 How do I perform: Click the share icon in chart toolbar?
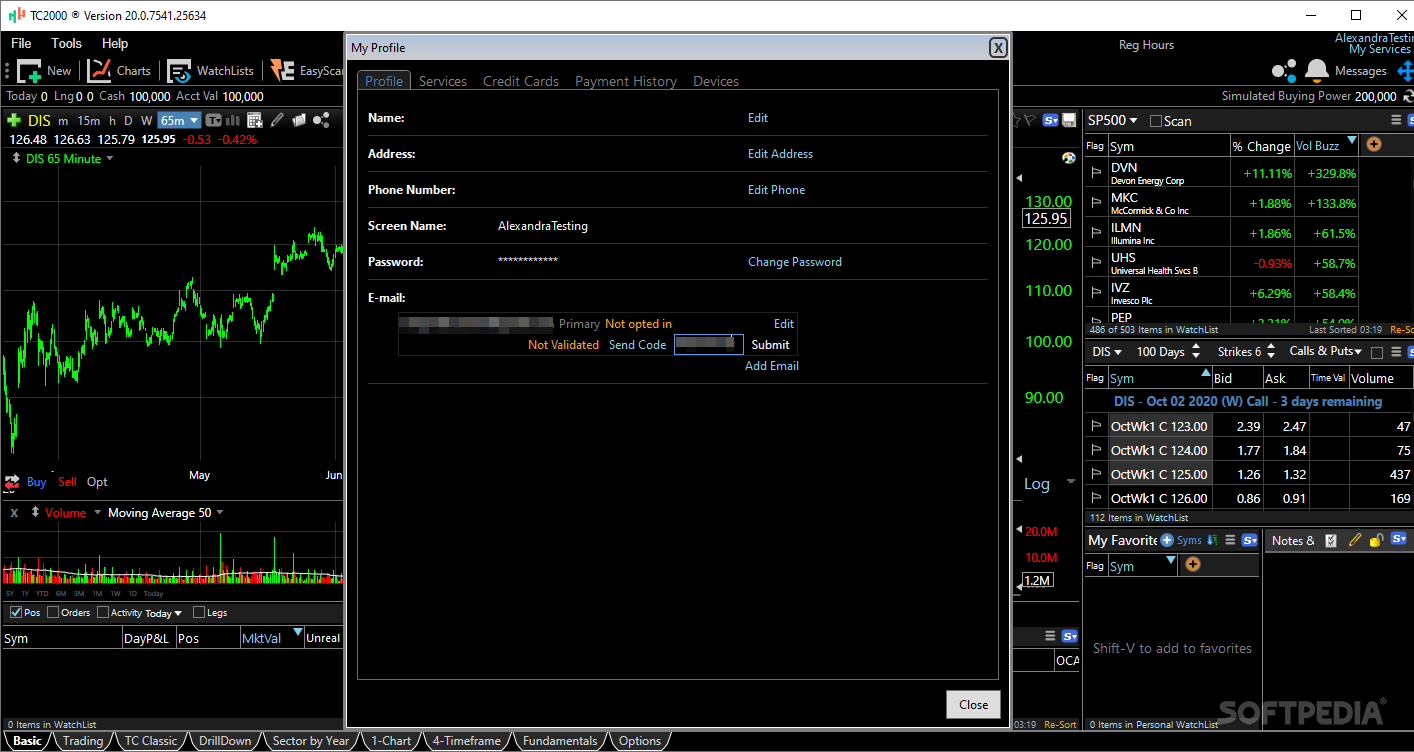(321, 120)
